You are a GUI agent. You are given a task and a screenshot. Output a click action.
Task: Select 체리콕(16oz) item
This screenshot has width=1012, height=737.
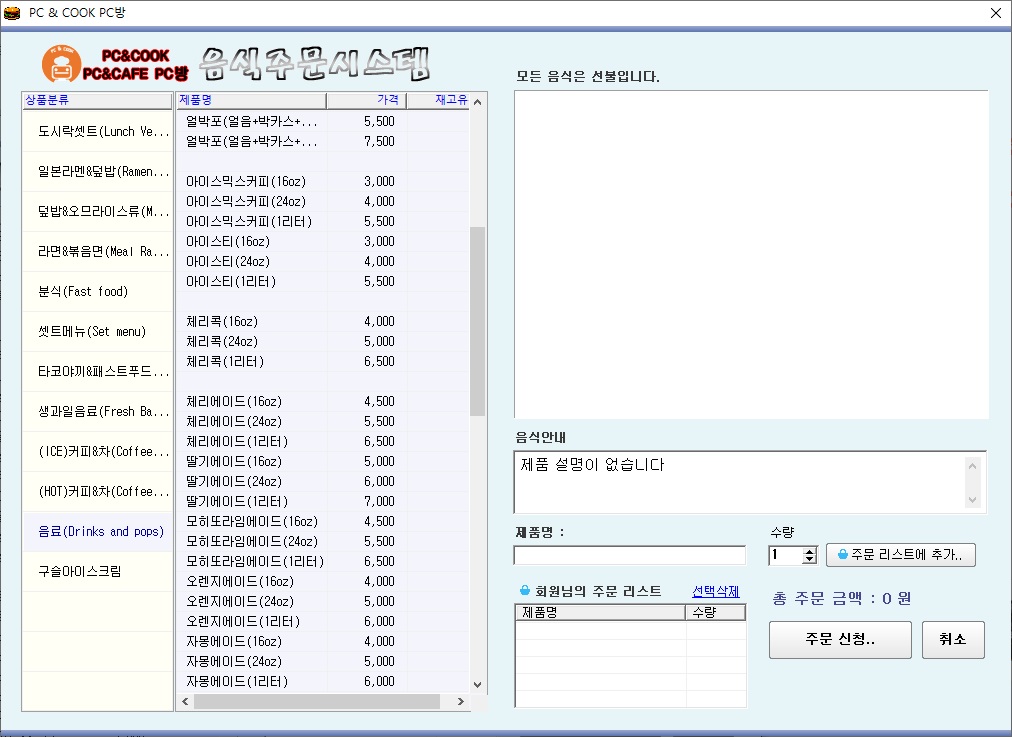pos(323,321)
